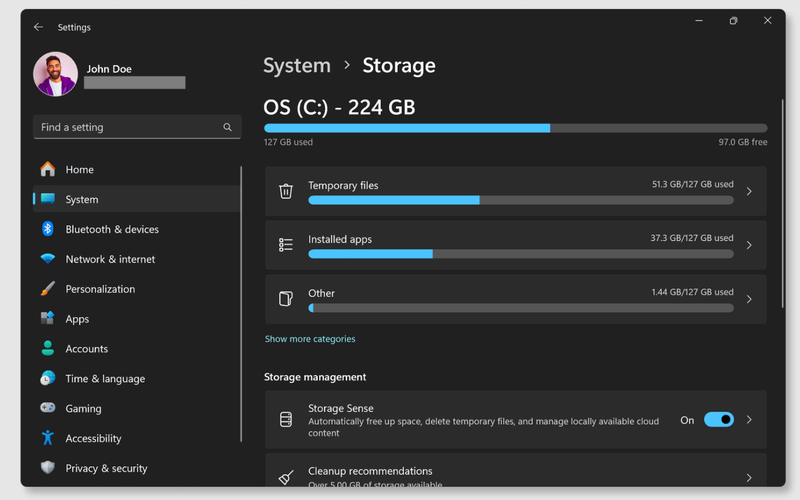Click the Installed apps usage bar

[x=521, y=254]
